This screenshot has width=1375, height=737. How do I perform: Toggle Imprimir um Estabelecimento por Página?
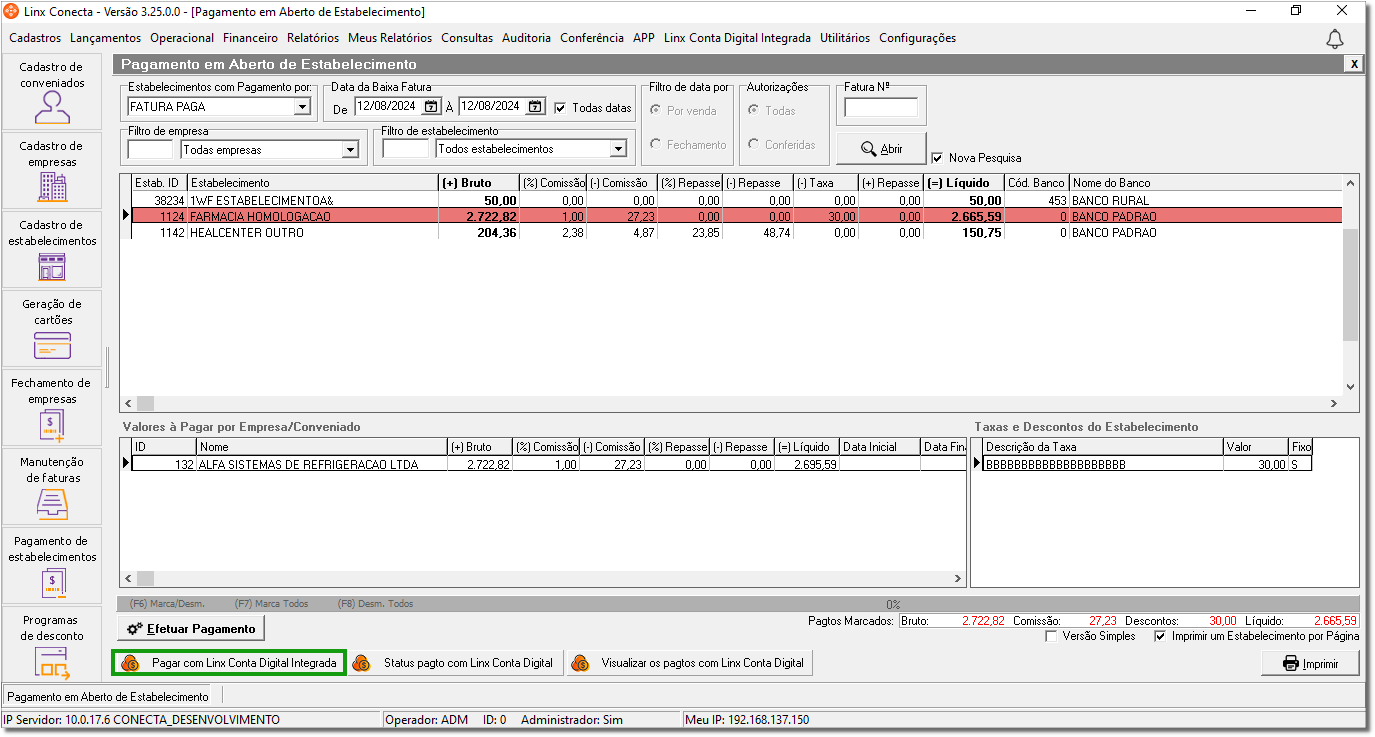click(x=1160, y=636)
